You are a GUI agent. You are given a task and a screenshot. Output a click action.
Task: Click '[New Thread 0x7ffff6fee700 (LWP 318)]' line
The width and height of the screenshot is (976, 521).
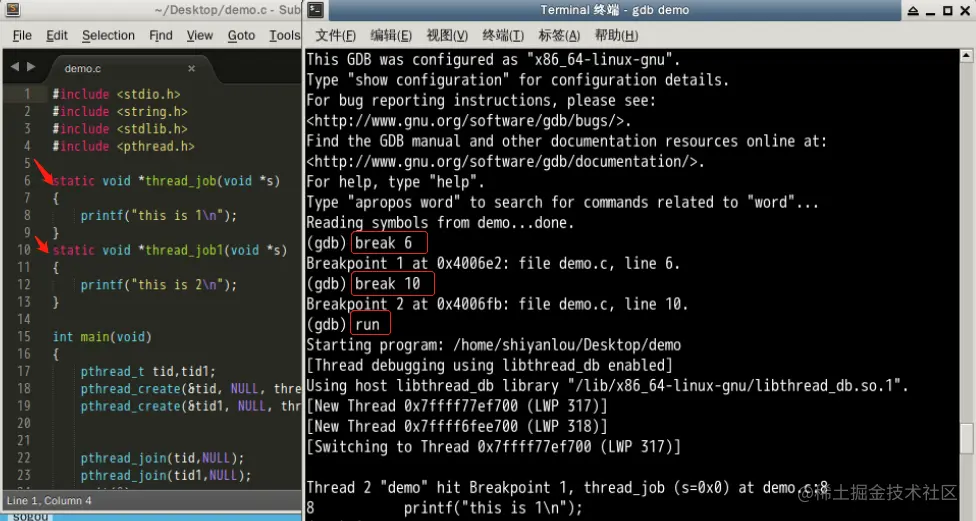click(x=457, y=426)
